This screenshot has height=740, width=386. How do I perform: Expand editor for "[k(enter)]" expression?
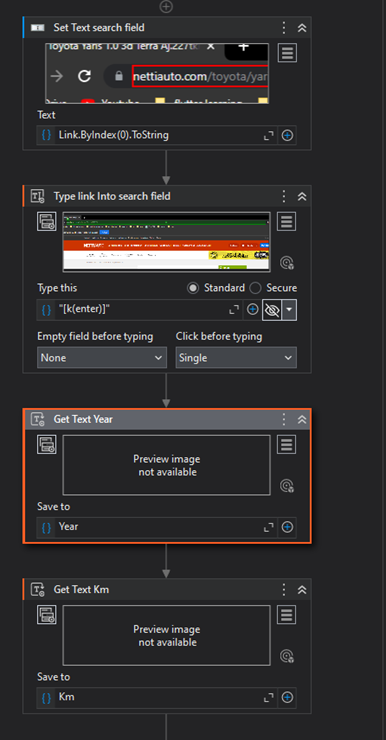point(234,310)
